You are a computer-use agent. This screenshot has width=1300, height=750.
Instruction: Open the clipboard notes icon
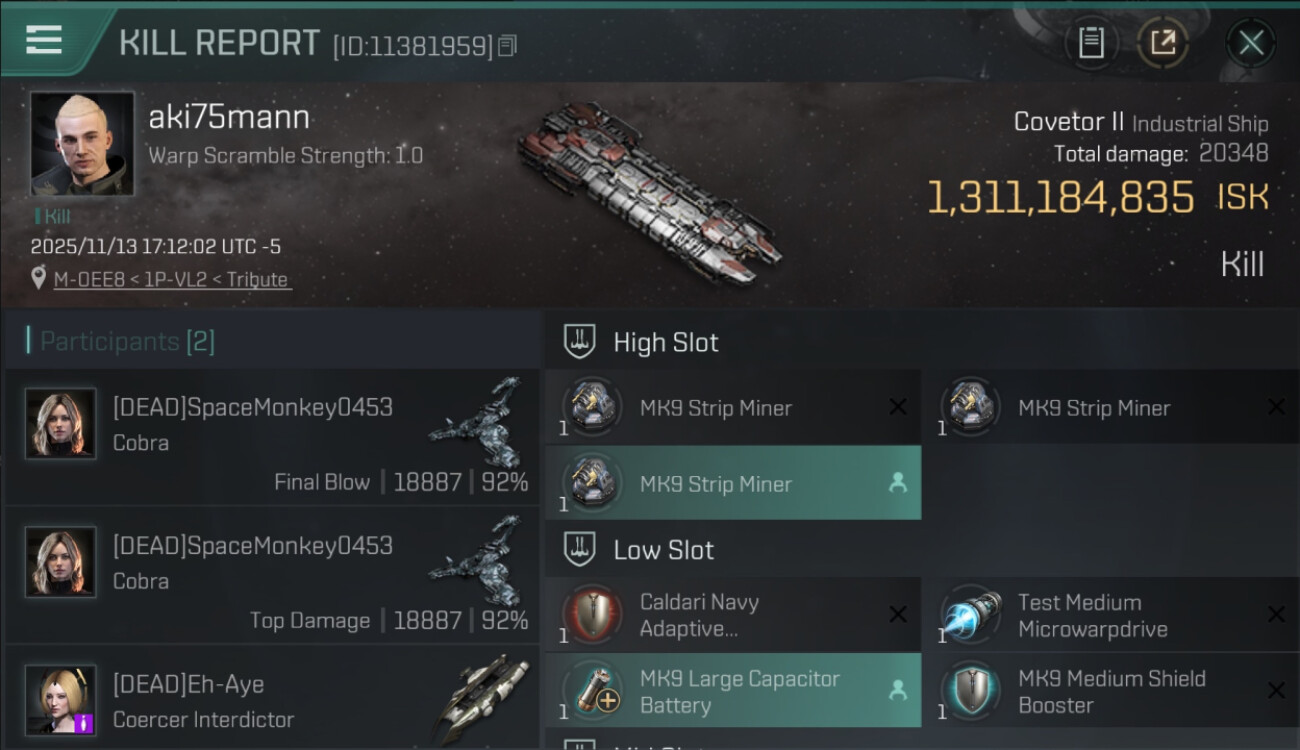[x=1091, y=42]
